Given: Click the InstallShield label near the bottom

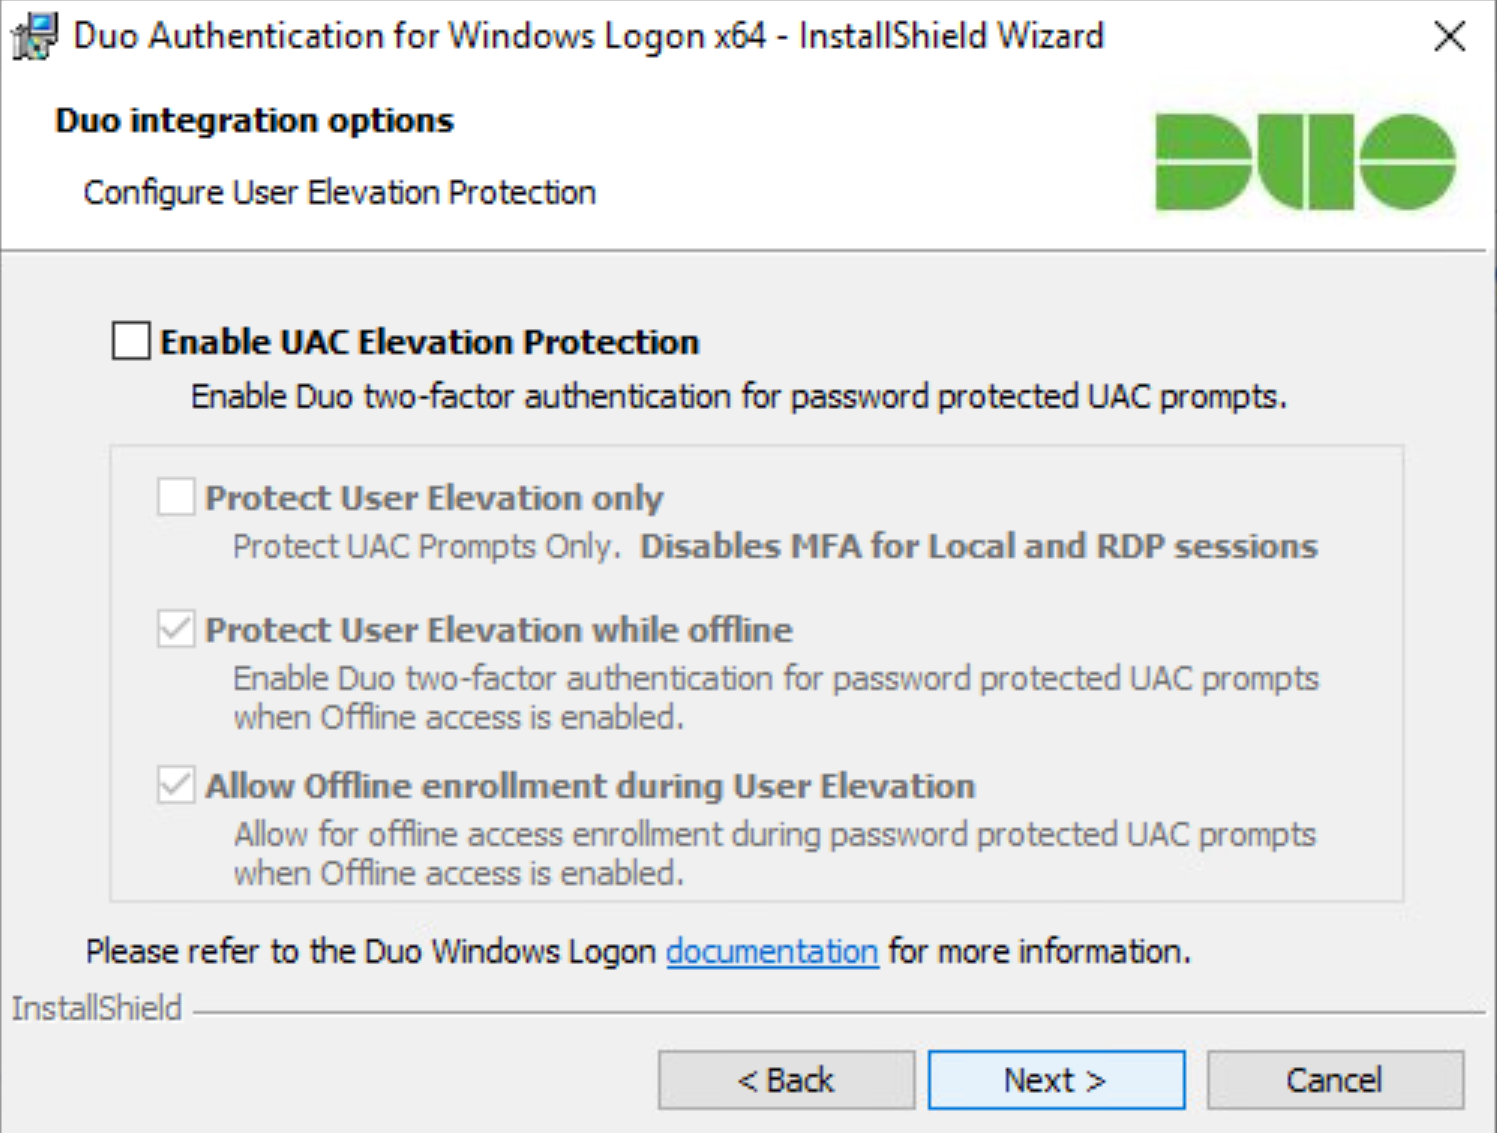Looking at the screenshot, I should point(97,1008).
